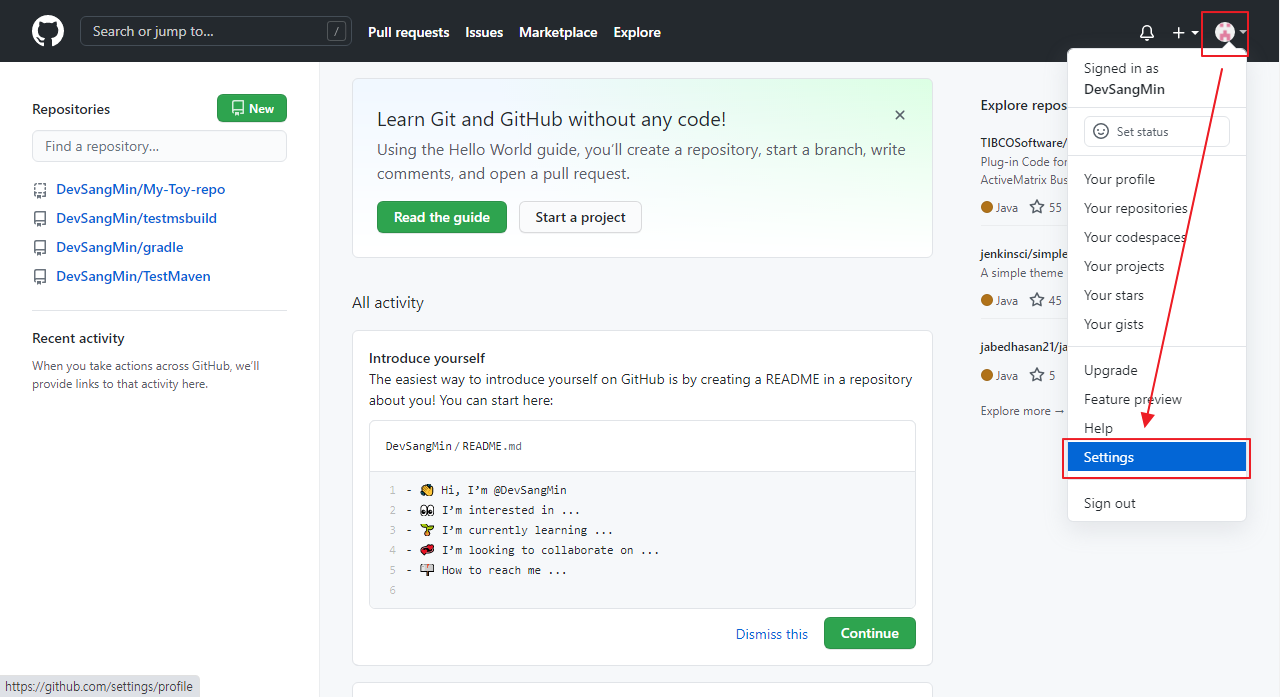Open the user avatar menu
The height and width of the screenshot is (697, 1280).
(1230, 32)
